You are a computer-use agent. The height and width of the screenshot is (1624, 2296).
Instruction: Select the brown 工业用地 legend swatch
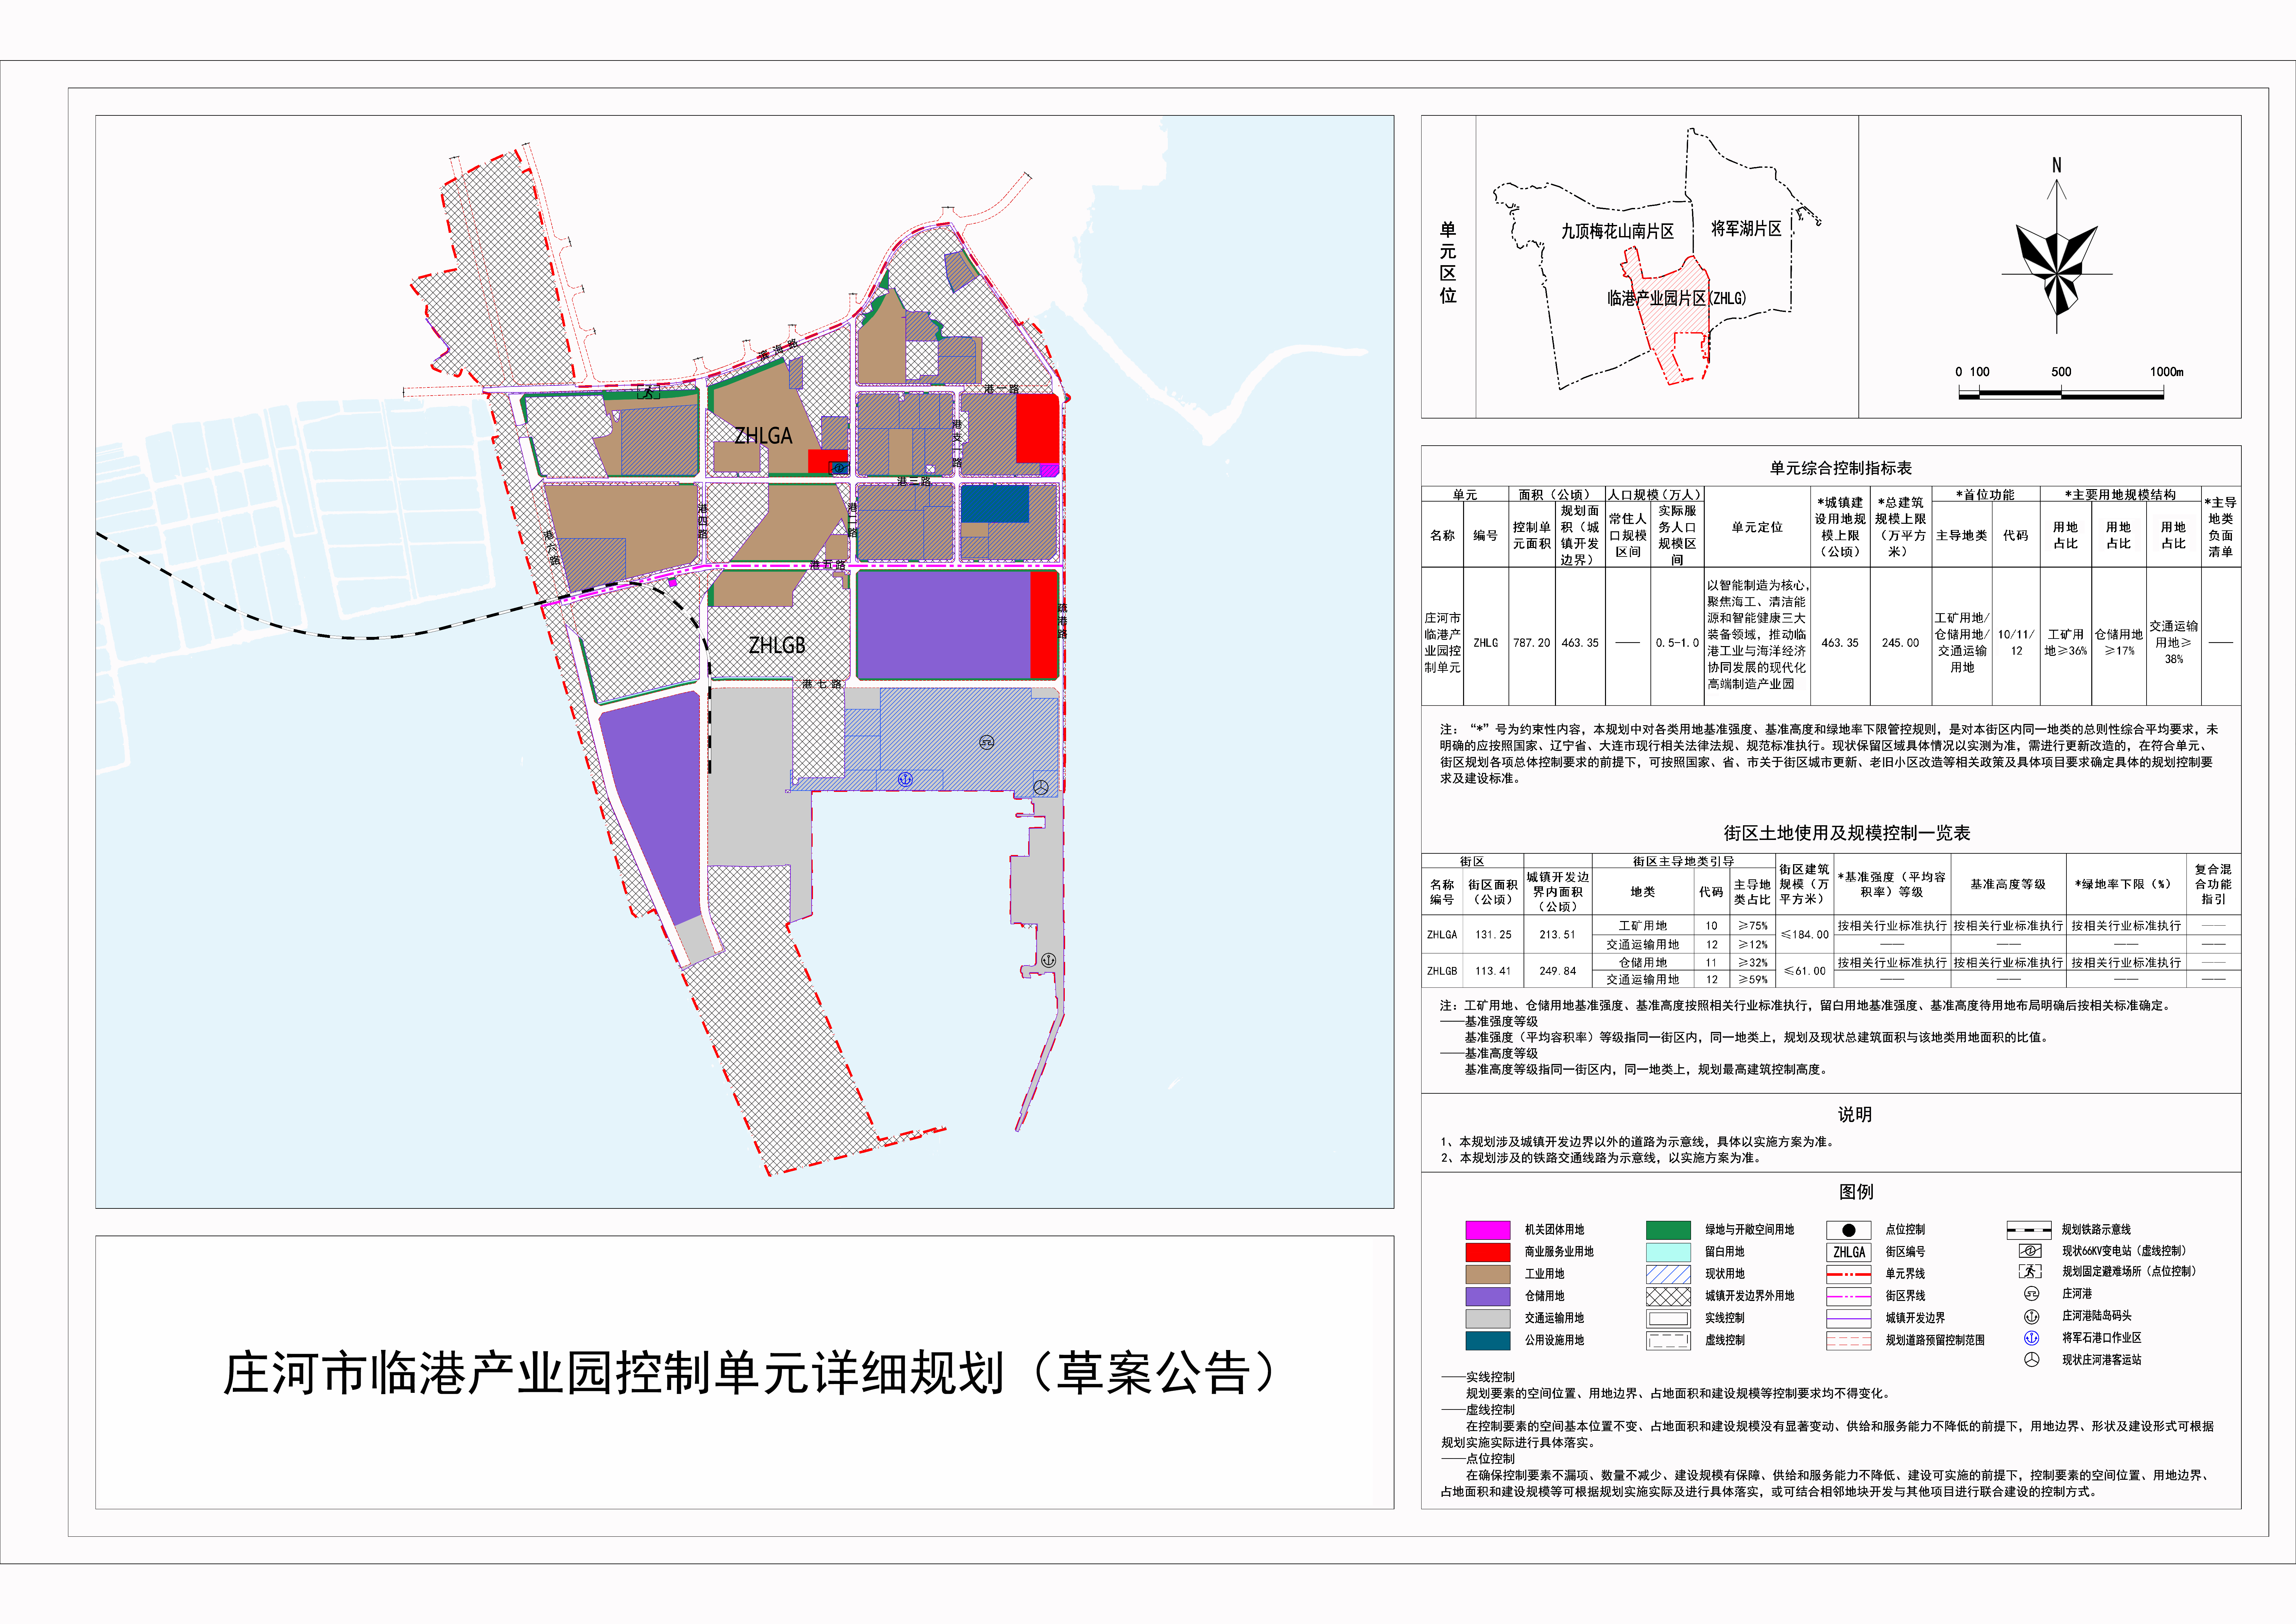point(1488,1274)
